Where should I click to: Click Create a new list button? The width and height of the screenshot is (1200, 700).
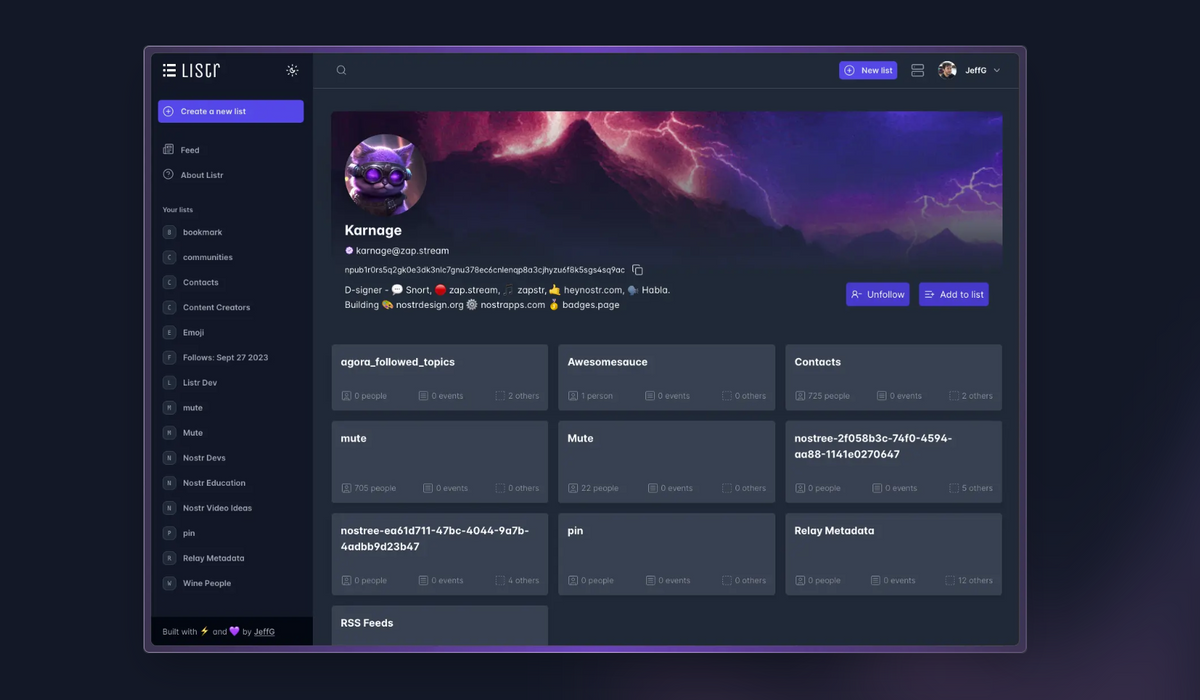[230, 111]
